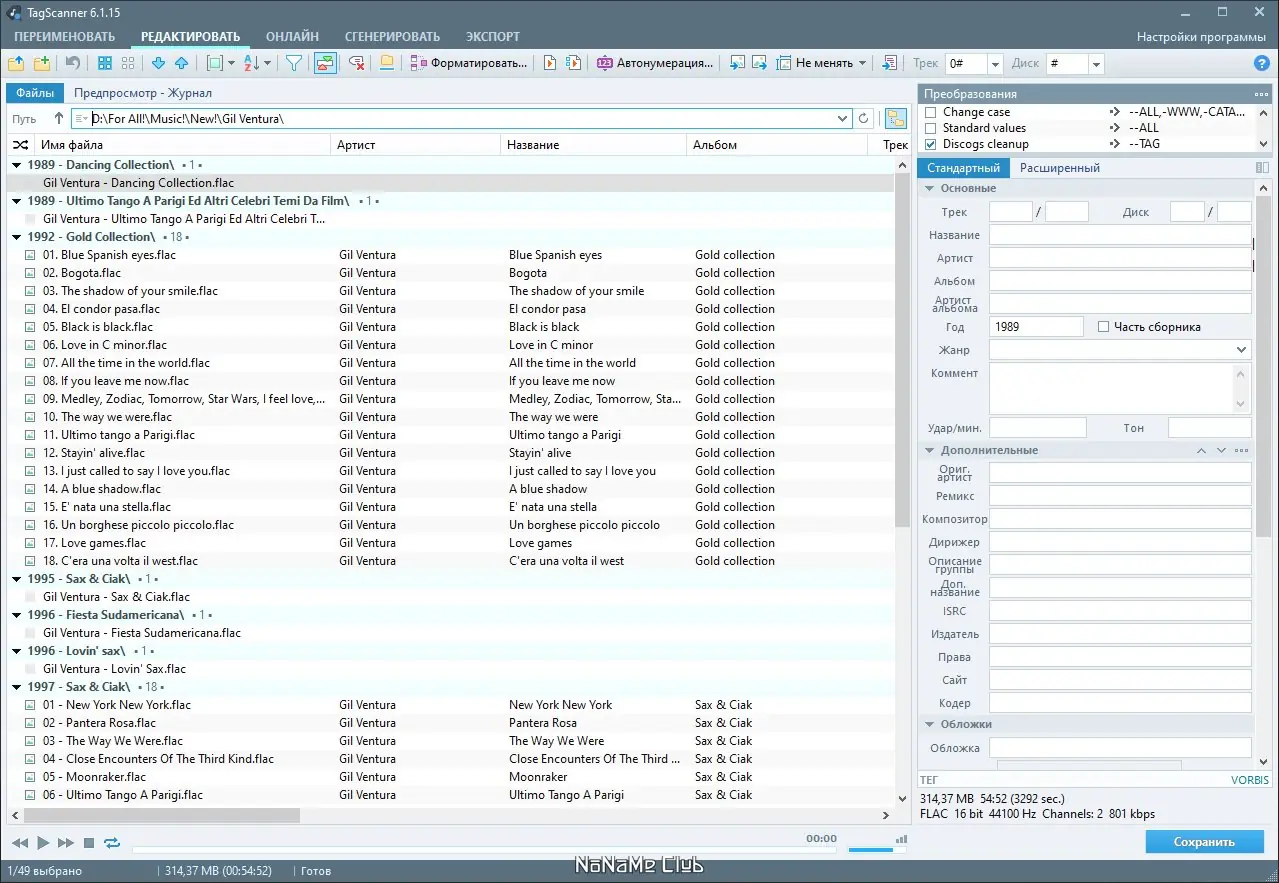Check the Часть сборника checkbox
1279x883 pixels.
pos(1104,327)
